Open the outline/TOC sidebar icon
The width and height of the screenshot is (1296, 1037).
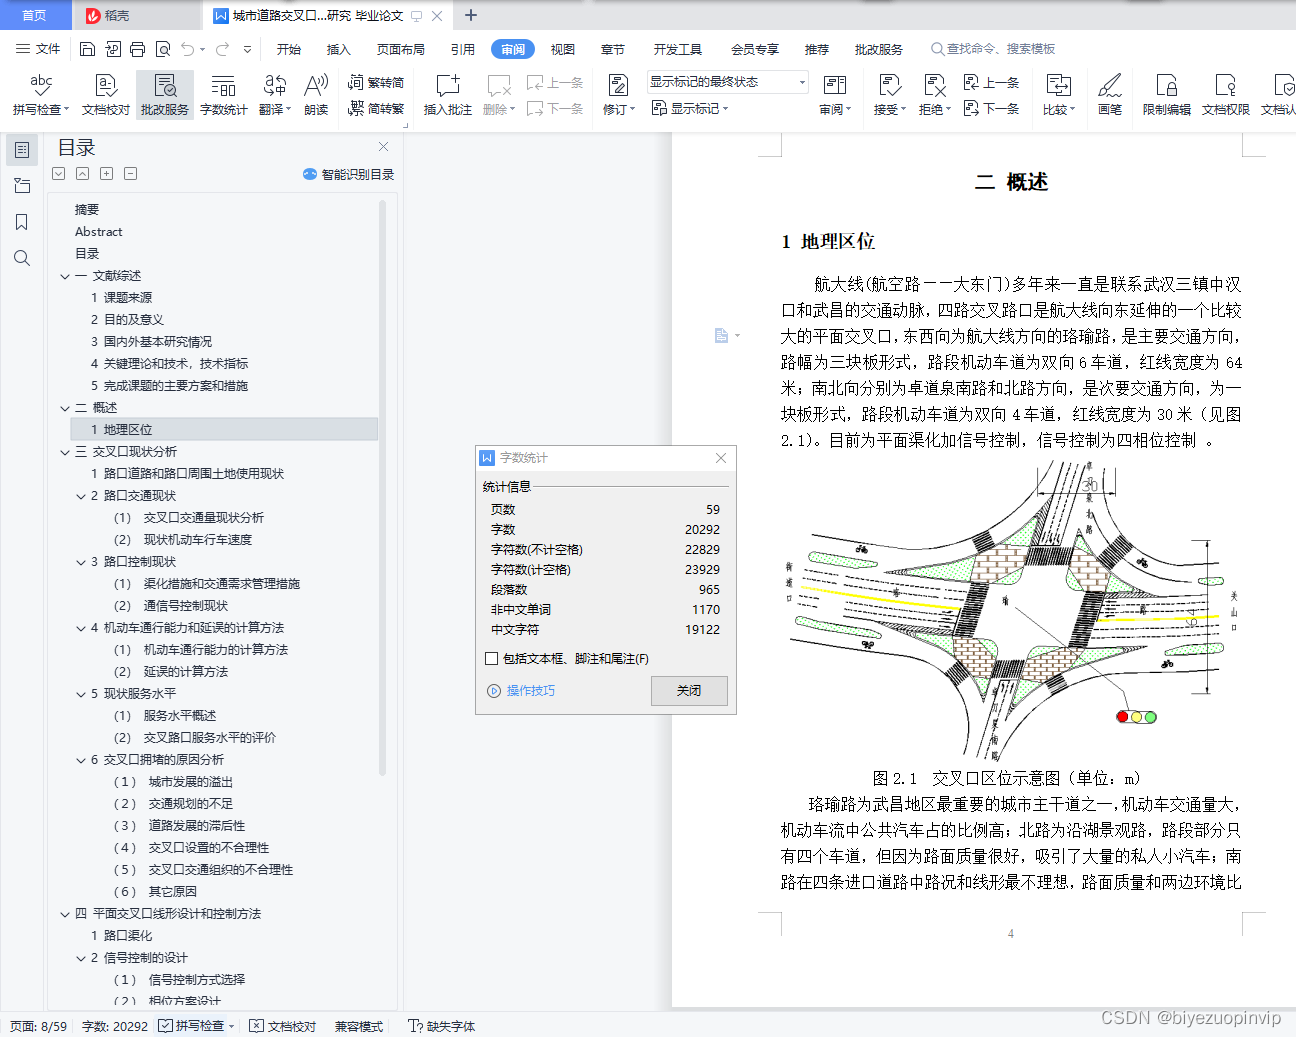[22, 150]
